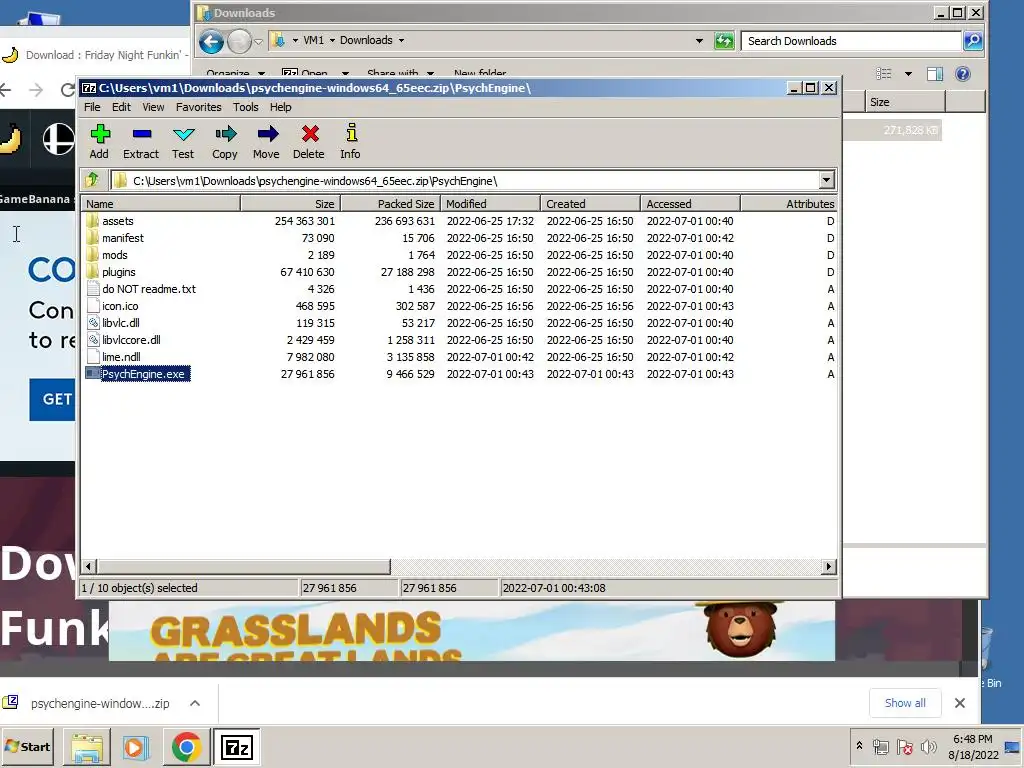1024x768 pixels.
Task: Open the Tools menu in 7-Zip
Action: coord(246,107)
